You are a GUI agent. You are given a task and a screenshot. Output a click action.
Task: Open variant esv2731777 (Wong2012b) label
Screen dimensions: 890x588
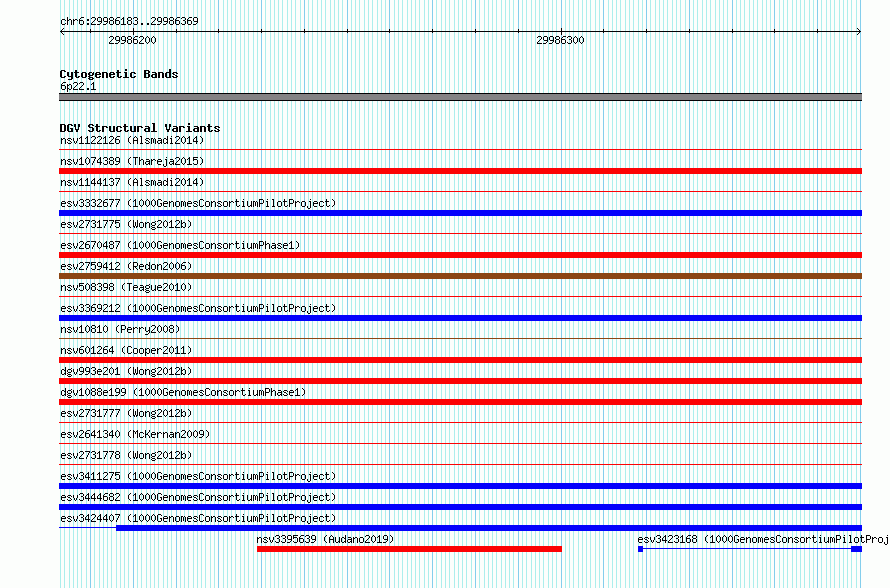pos(126,413)
